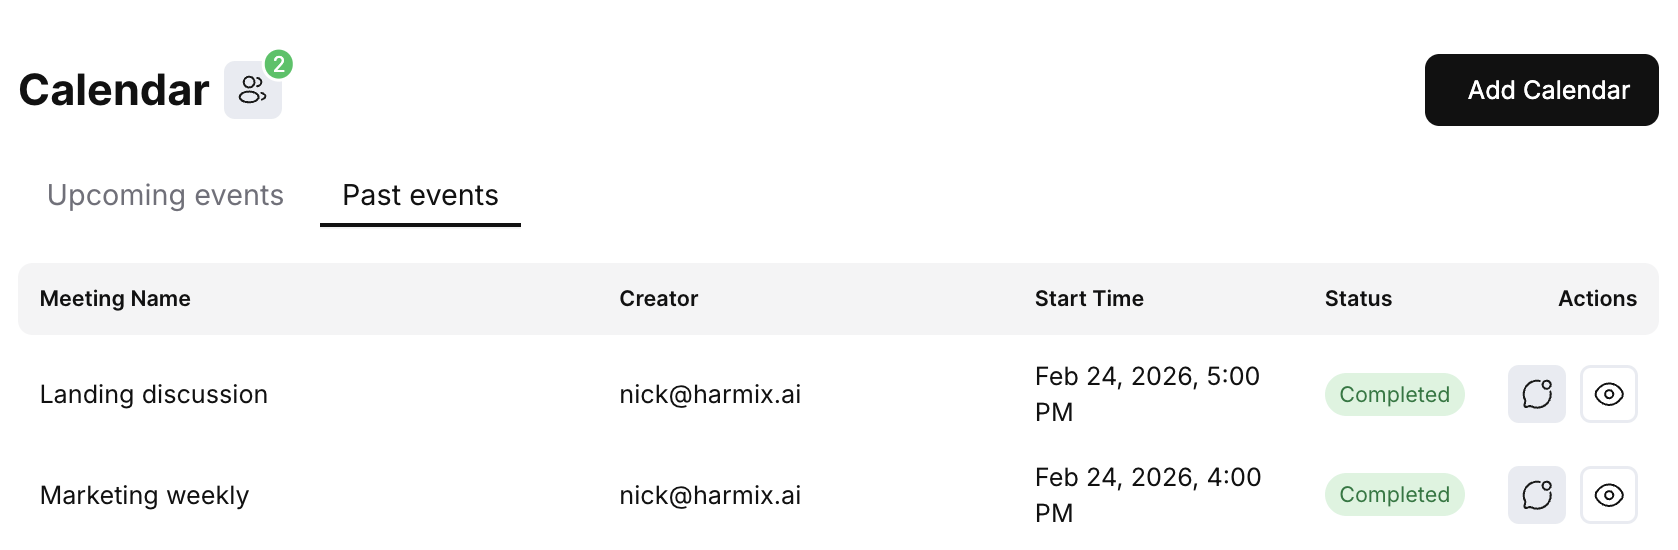
Task: Click the team members icon beside Calendar
Action: pos(252,91)
